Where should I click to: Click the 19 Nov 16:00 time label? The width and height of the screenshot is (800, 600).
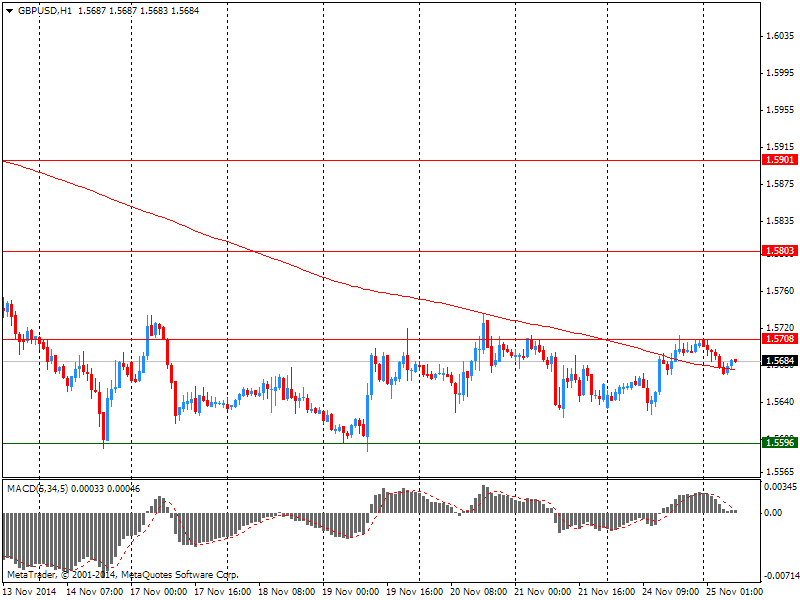point(414,592)
